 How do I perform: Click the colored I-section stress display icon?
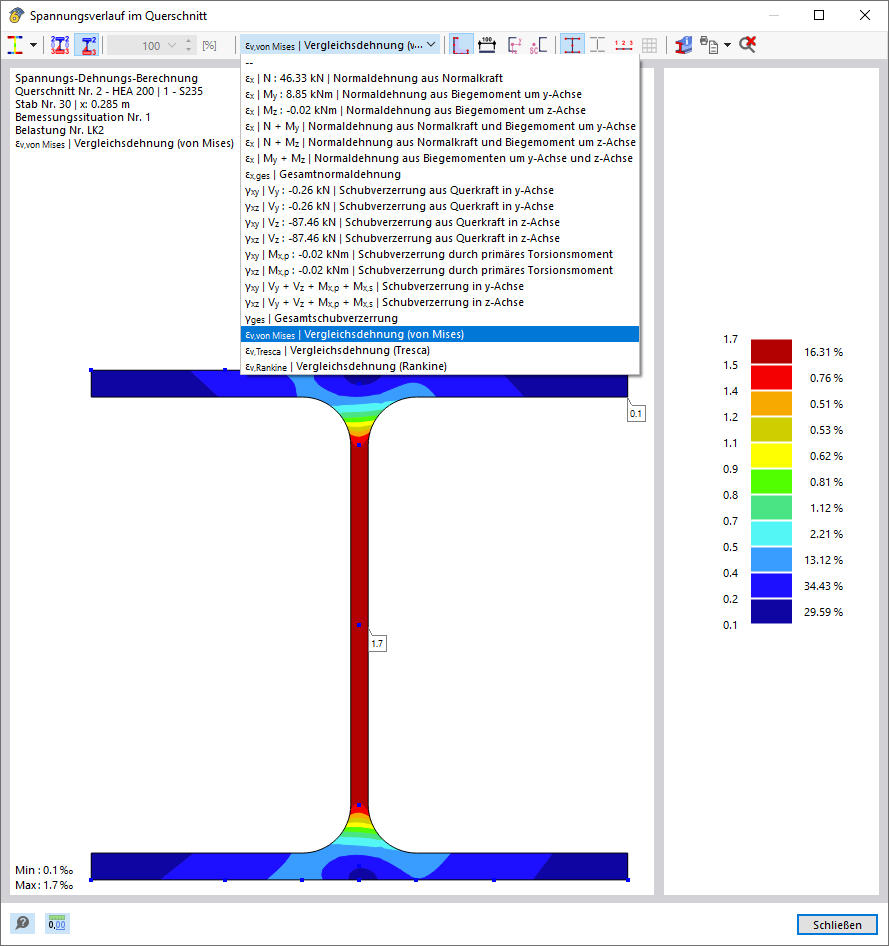[x=15, y=45]
